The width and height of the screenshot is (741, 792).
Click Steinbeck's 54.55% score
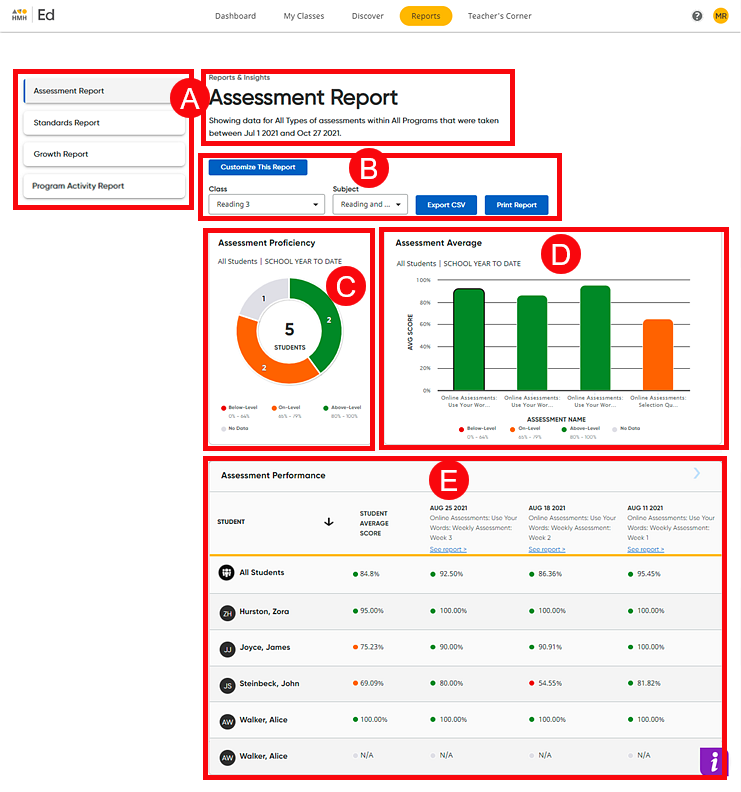[x=550, y=683]
